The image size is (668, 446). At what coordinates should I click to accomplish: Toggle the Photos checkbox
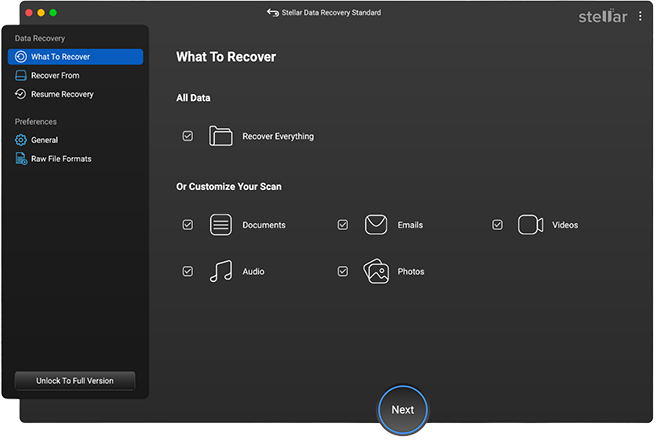point(343,271)
